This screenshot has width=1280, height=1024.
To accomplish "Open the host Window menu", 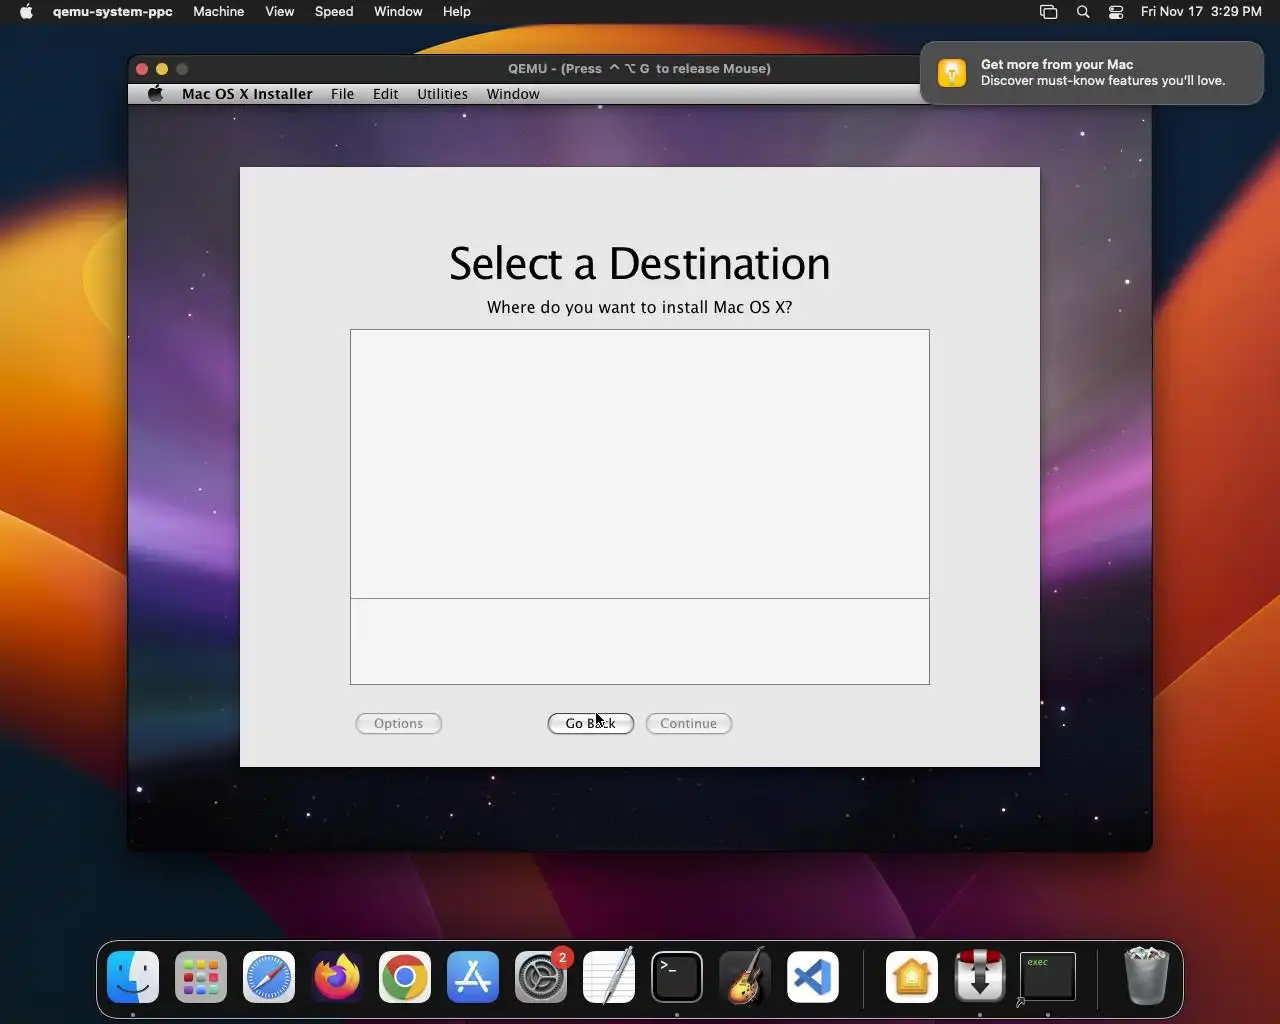I will pos(398,12).
